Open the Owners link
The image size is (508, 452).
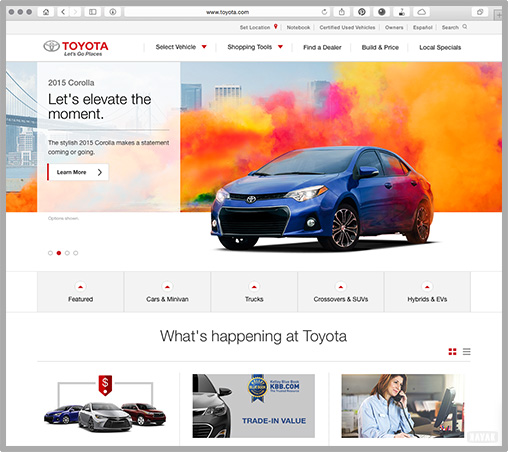click(394, 27)
